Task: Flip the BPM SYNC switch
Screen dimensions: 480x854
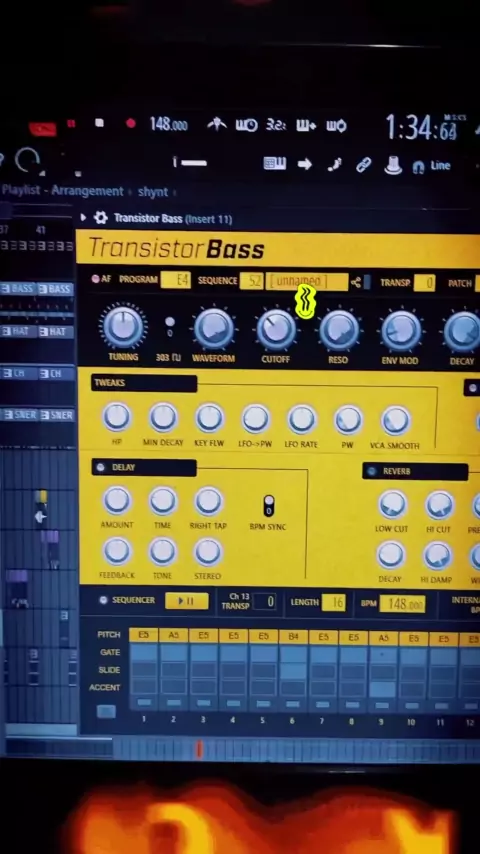Action: tap(269, 507)
